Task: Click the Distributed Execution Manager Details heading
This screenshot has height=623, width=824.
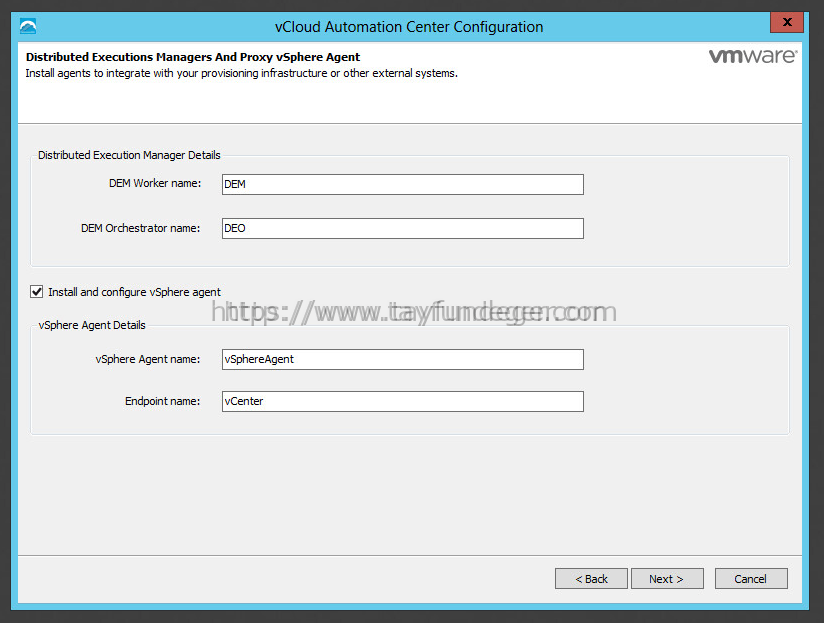Action: coord(129,155)
